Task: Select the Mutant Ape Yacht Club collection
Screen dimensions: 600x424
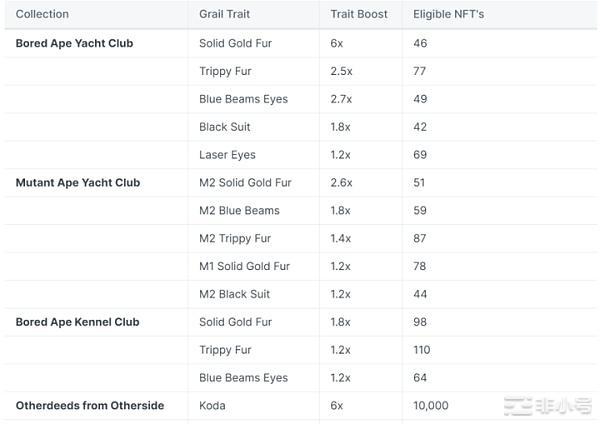Action: pos(78,183)
